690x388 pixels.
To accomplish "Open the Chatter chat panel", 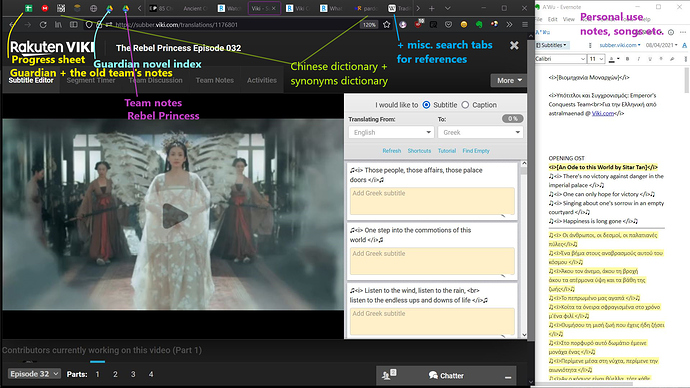I will (446, 375).
